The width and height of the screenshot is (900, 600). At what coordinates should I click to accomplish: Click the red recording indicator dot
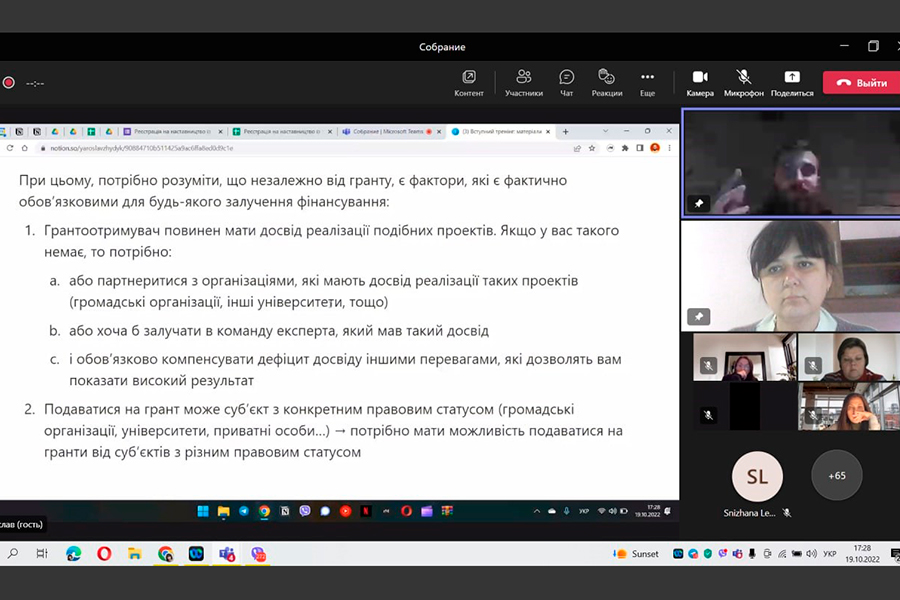click(9, 83)
